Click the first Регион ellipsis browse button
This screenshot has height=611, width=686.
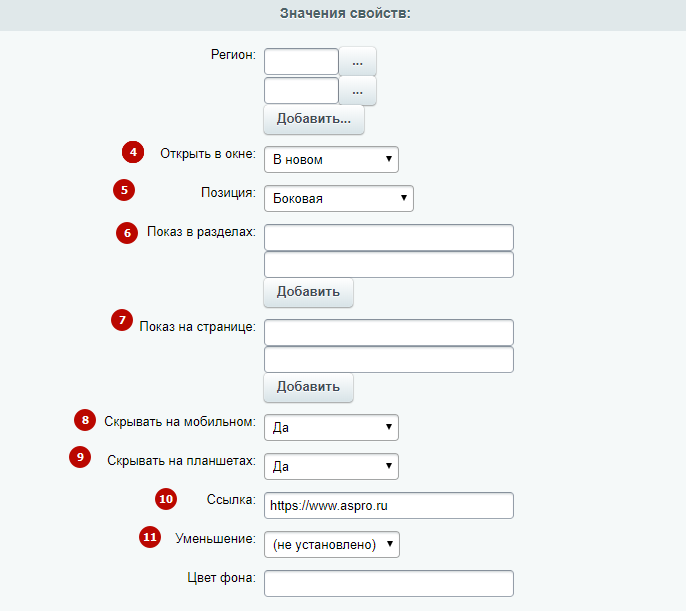357,62
